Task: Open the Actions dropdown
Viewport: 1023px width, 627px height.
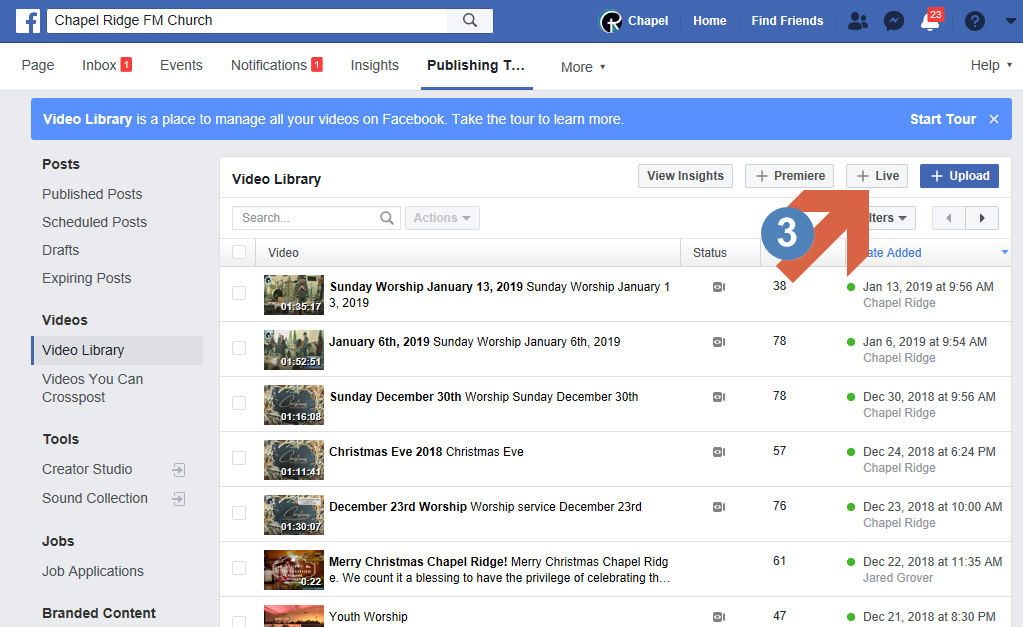Action: pyautogui.click(x=442, y=218)
